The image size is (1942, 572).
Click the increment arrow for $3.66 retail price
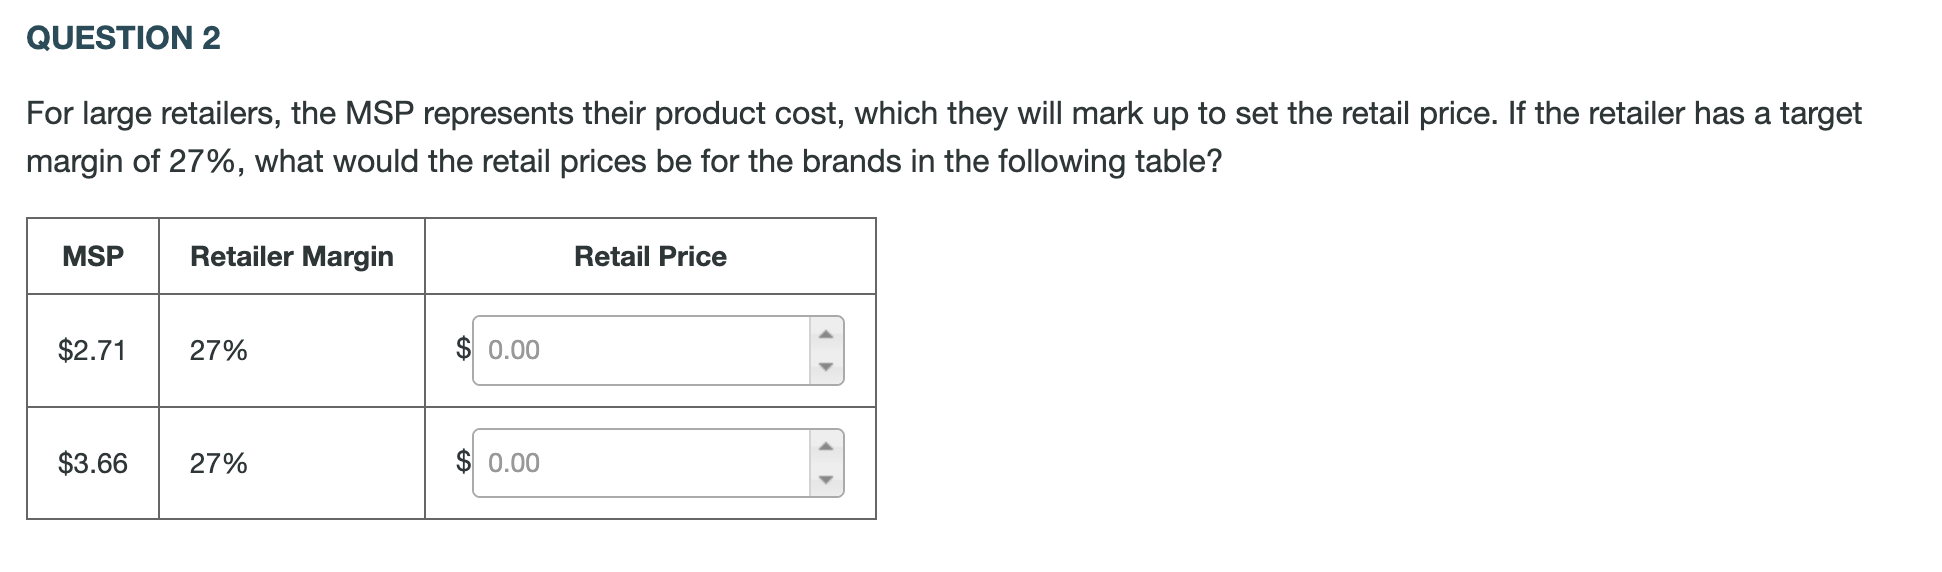click(x=826, y=447)
